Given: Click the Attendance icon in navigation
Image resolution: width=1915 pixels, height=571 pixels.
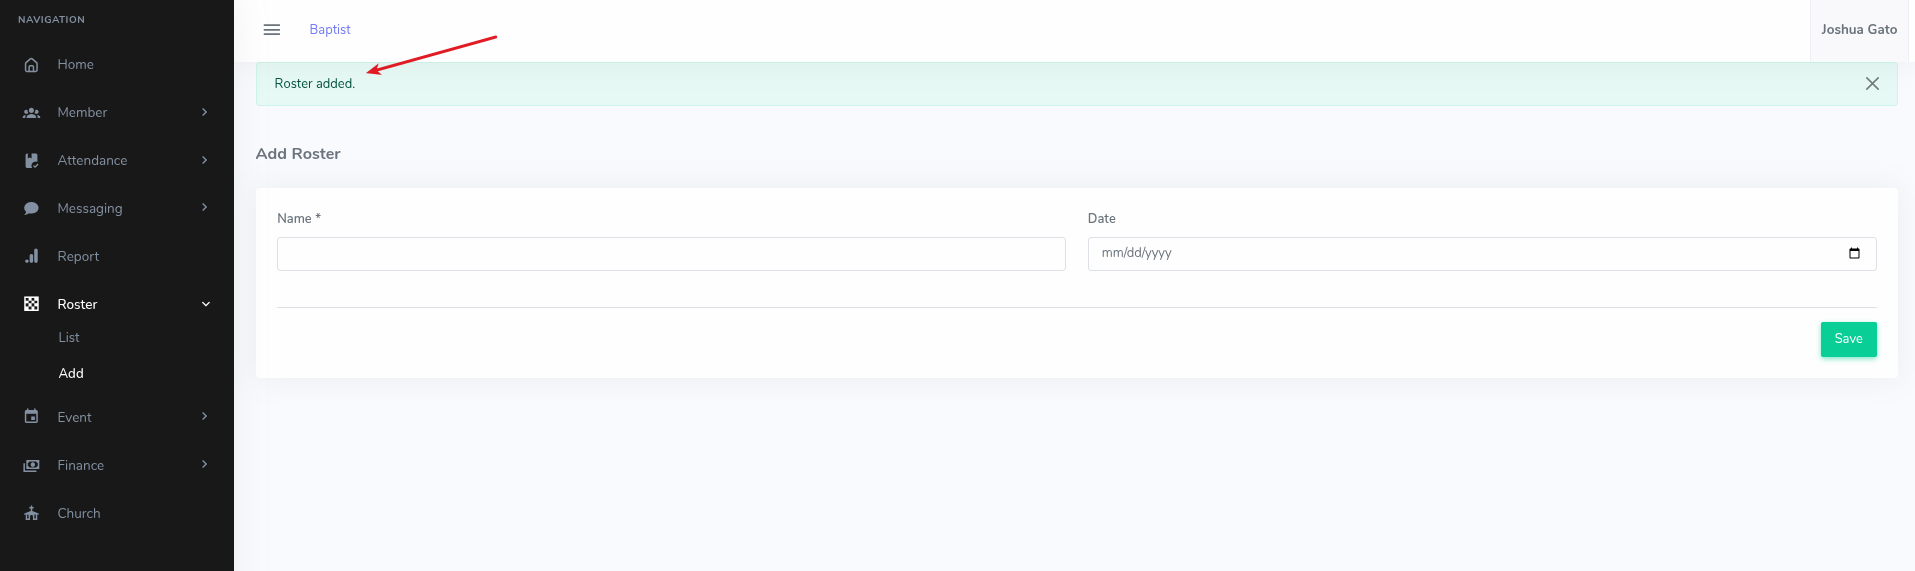Looking at the screenshot, I should tap(31, 161).
